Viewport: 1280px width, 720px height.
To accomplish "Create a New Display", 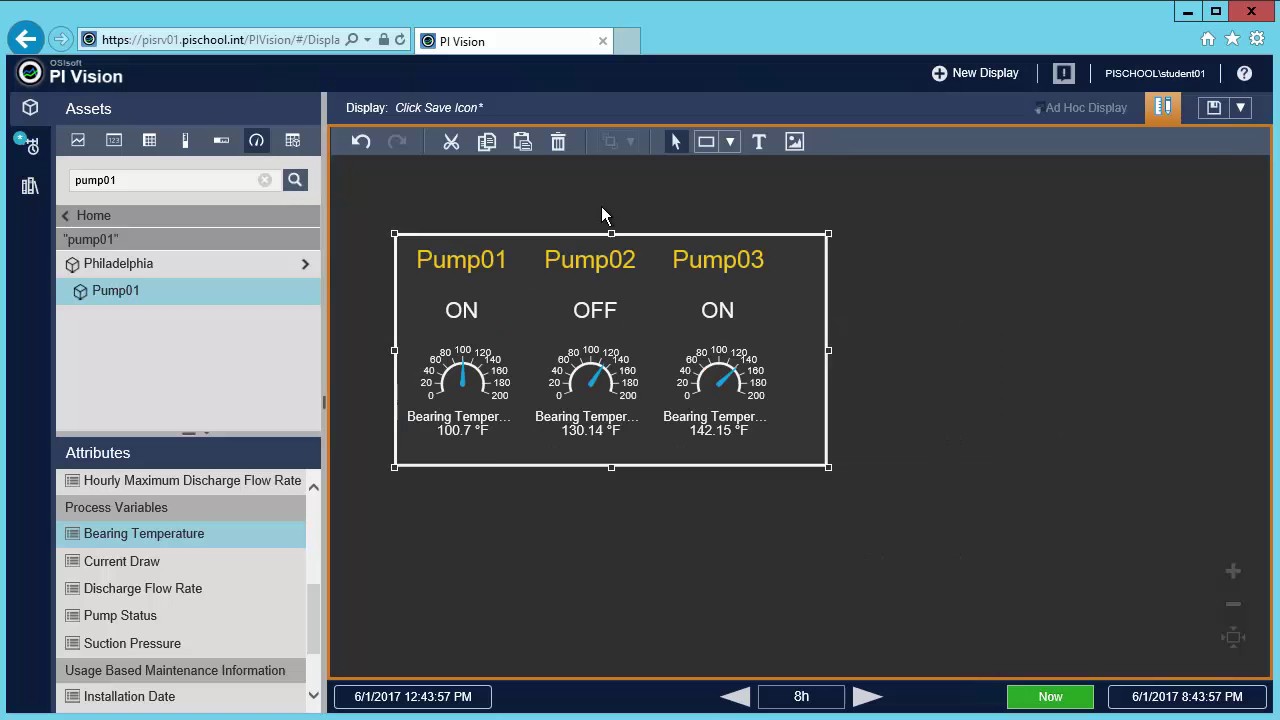I will coord(975,73).
